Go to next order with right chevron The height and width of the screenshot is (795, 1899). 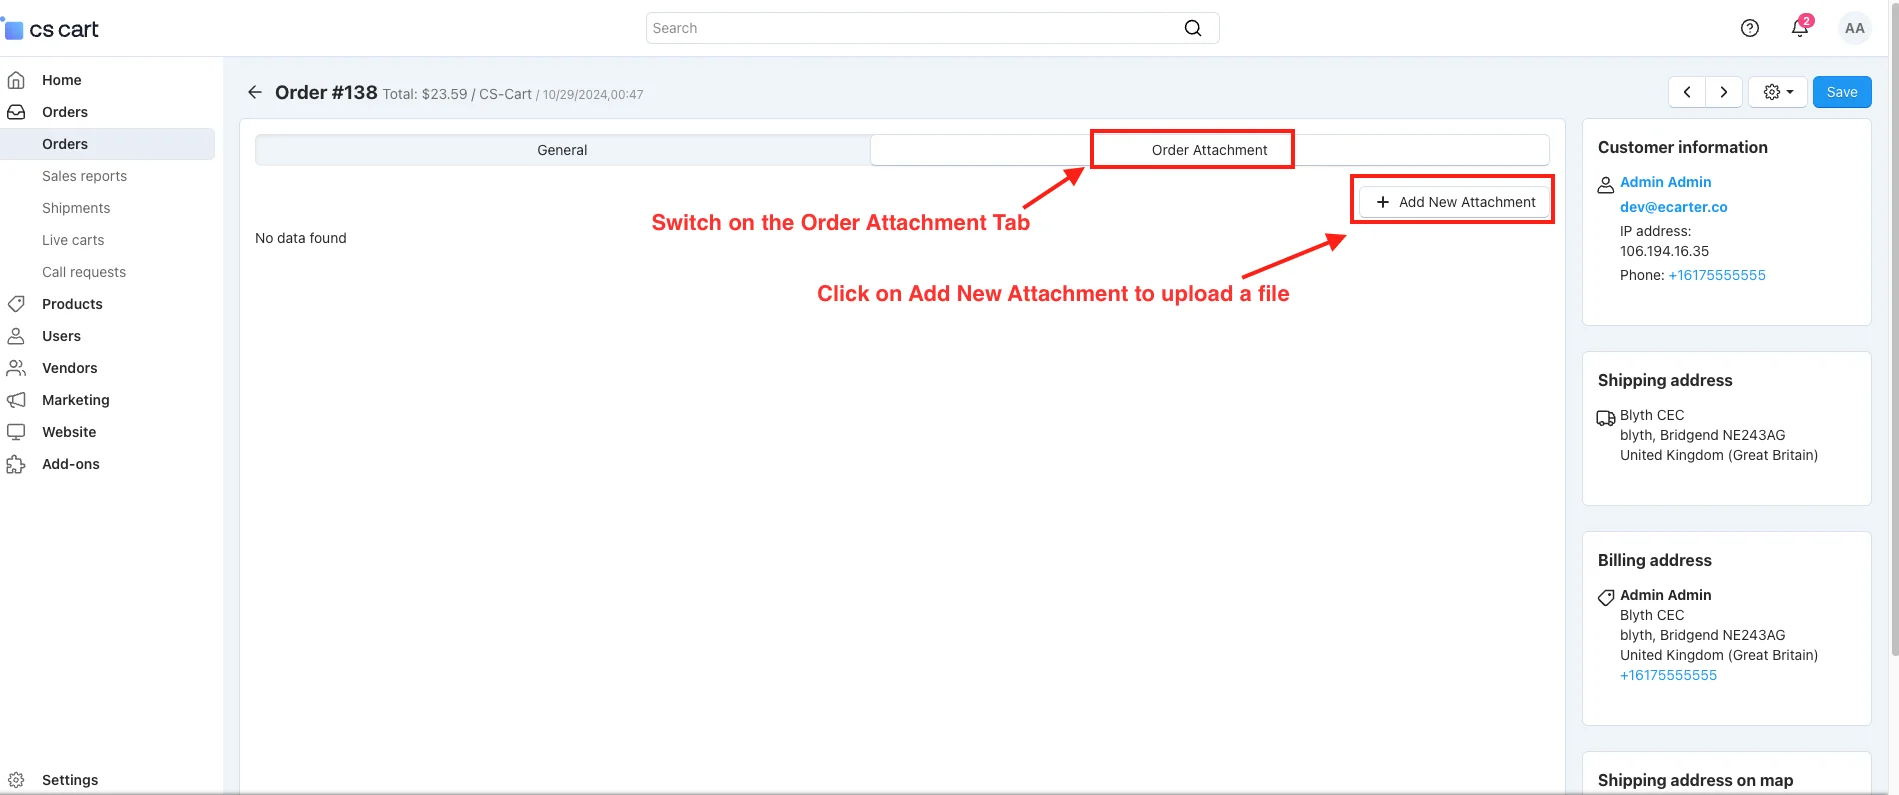pos(1723,92)
